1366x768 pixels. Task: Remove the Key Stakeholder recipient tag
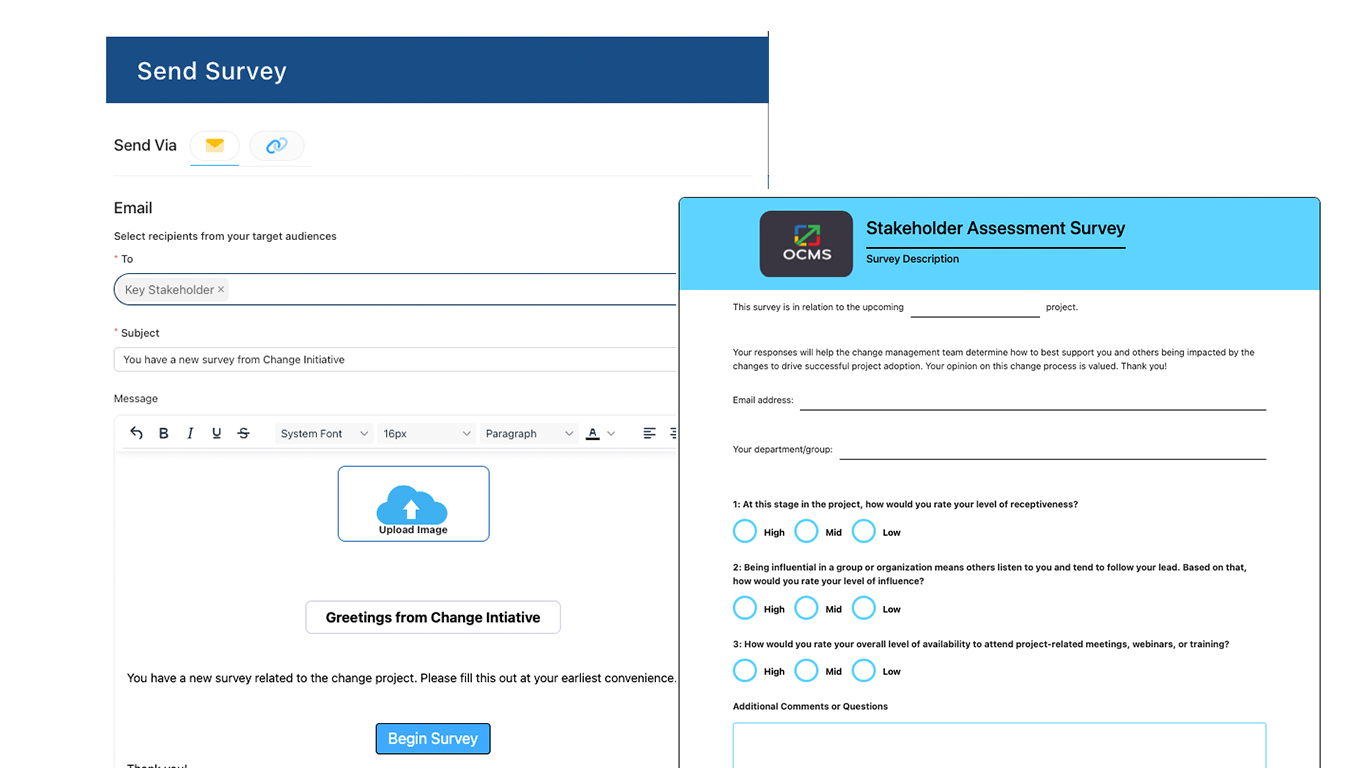(x=221, y=290)
